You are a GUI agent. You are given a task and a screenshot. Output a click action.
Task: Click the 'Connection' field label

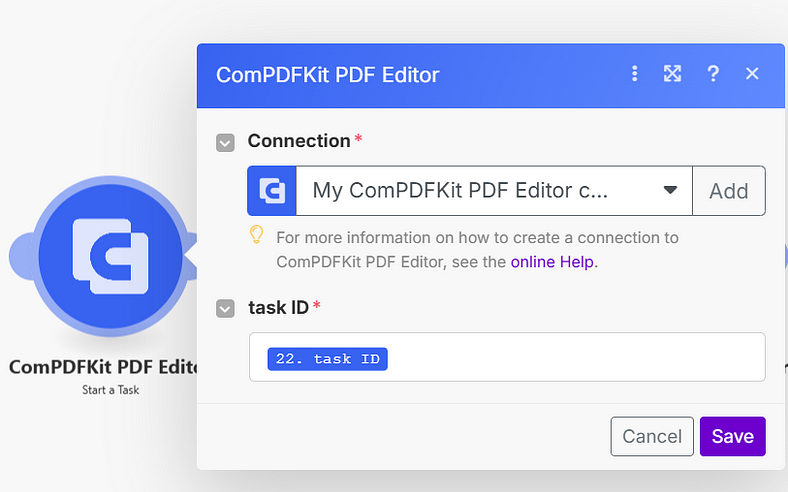point(299,141)
